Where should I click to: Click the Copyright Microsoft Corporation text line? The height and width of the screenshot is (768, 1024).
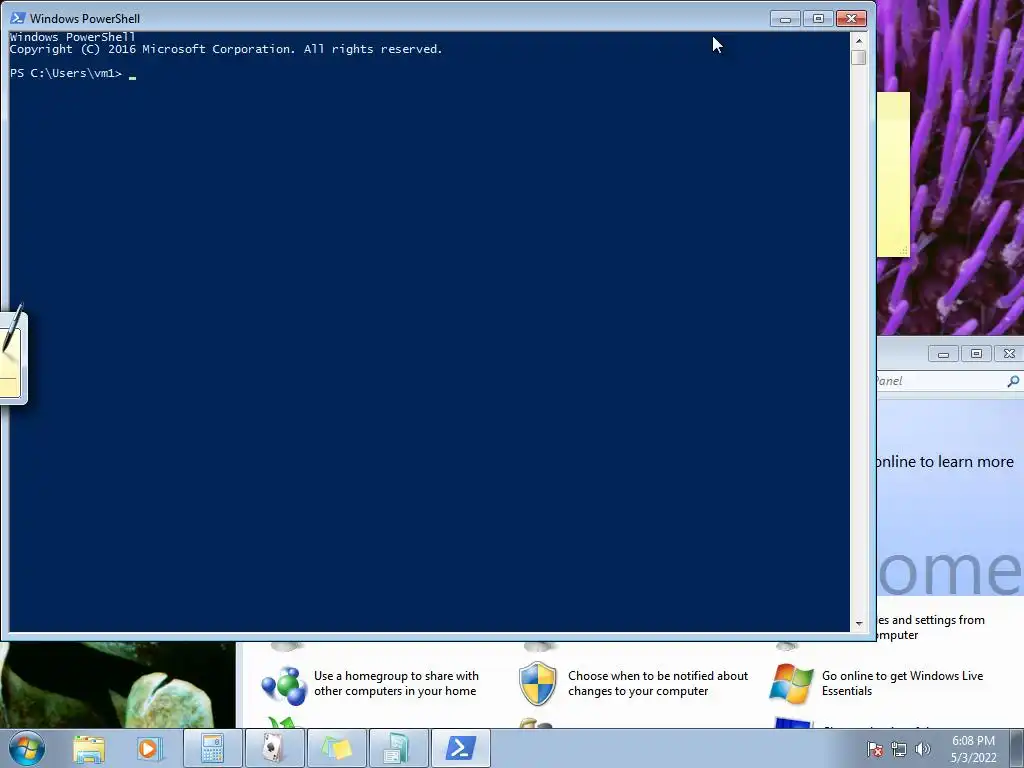(x=226, y=49)
